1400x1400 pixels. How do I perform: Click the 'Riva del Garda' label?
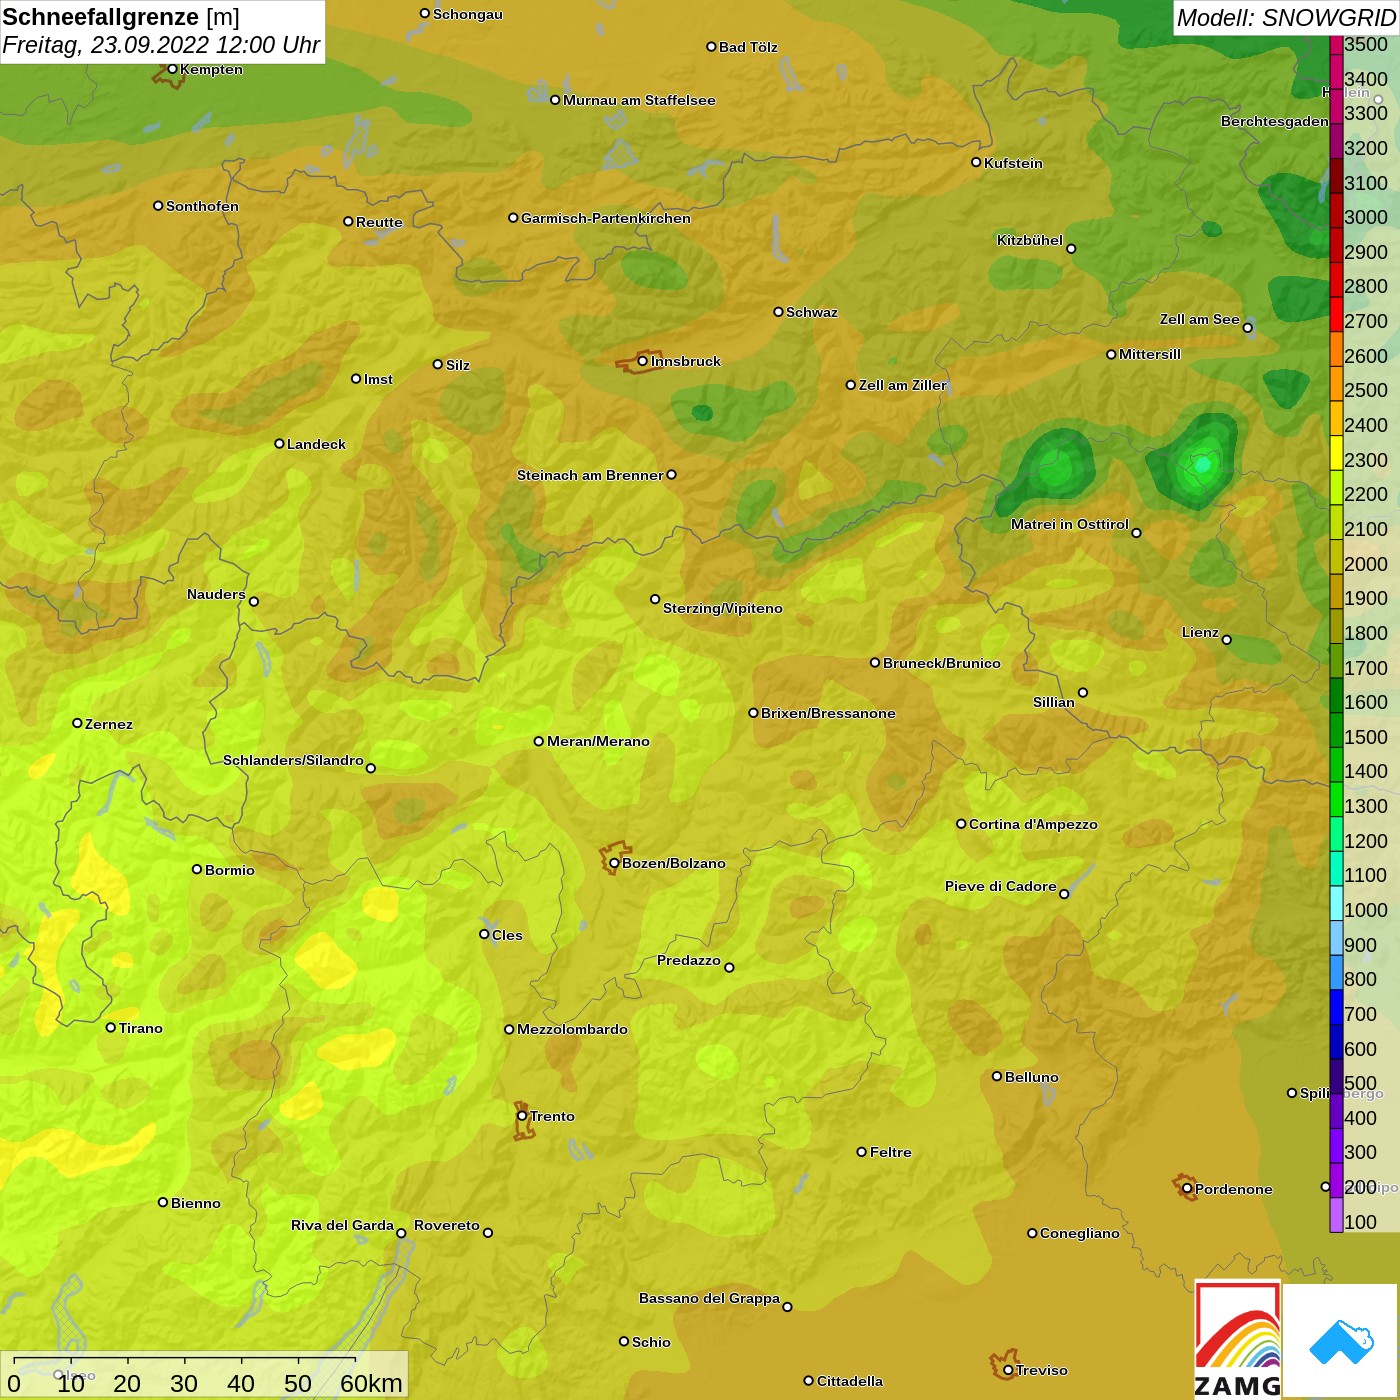(x=342, y=1225)
